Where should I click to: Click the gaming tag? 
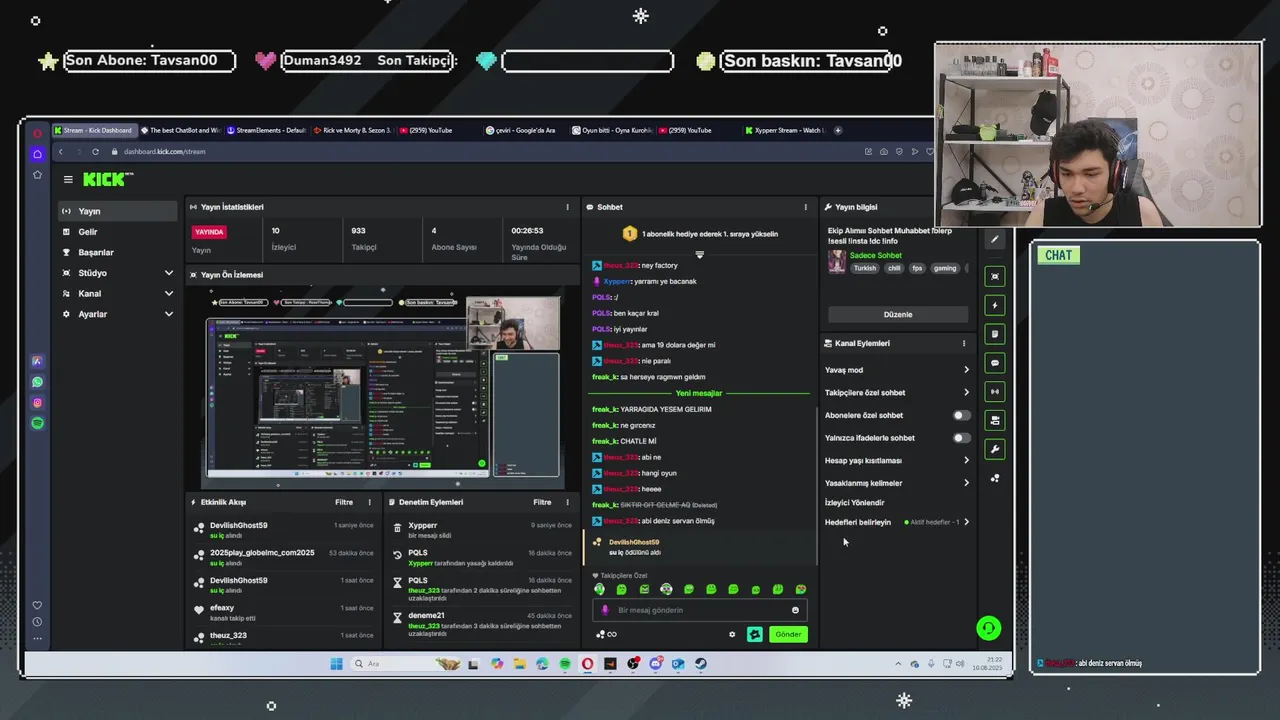(x=945, y=268)
